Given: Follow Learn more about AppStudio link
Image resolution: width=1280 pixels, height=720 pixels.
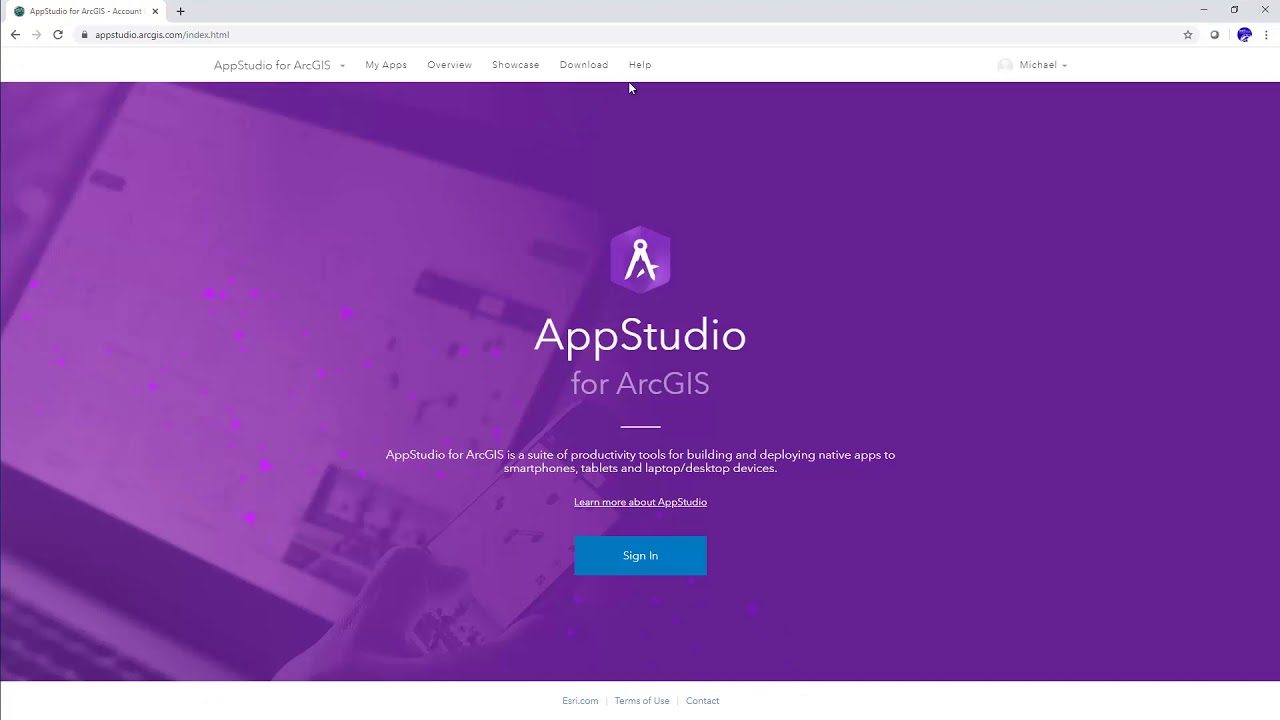Looking at the screenshot, I should [x=640, y=502].
